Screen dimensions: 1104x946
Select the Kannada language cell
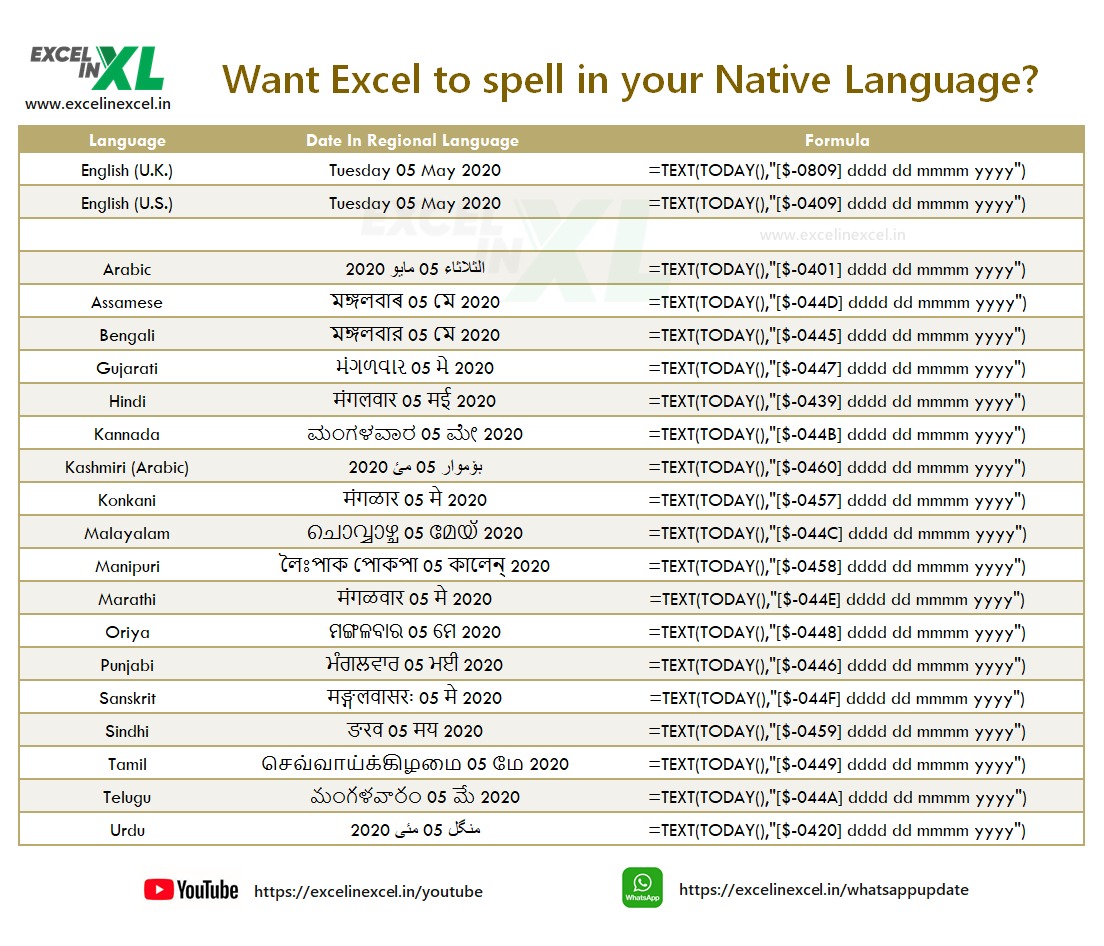127,434
